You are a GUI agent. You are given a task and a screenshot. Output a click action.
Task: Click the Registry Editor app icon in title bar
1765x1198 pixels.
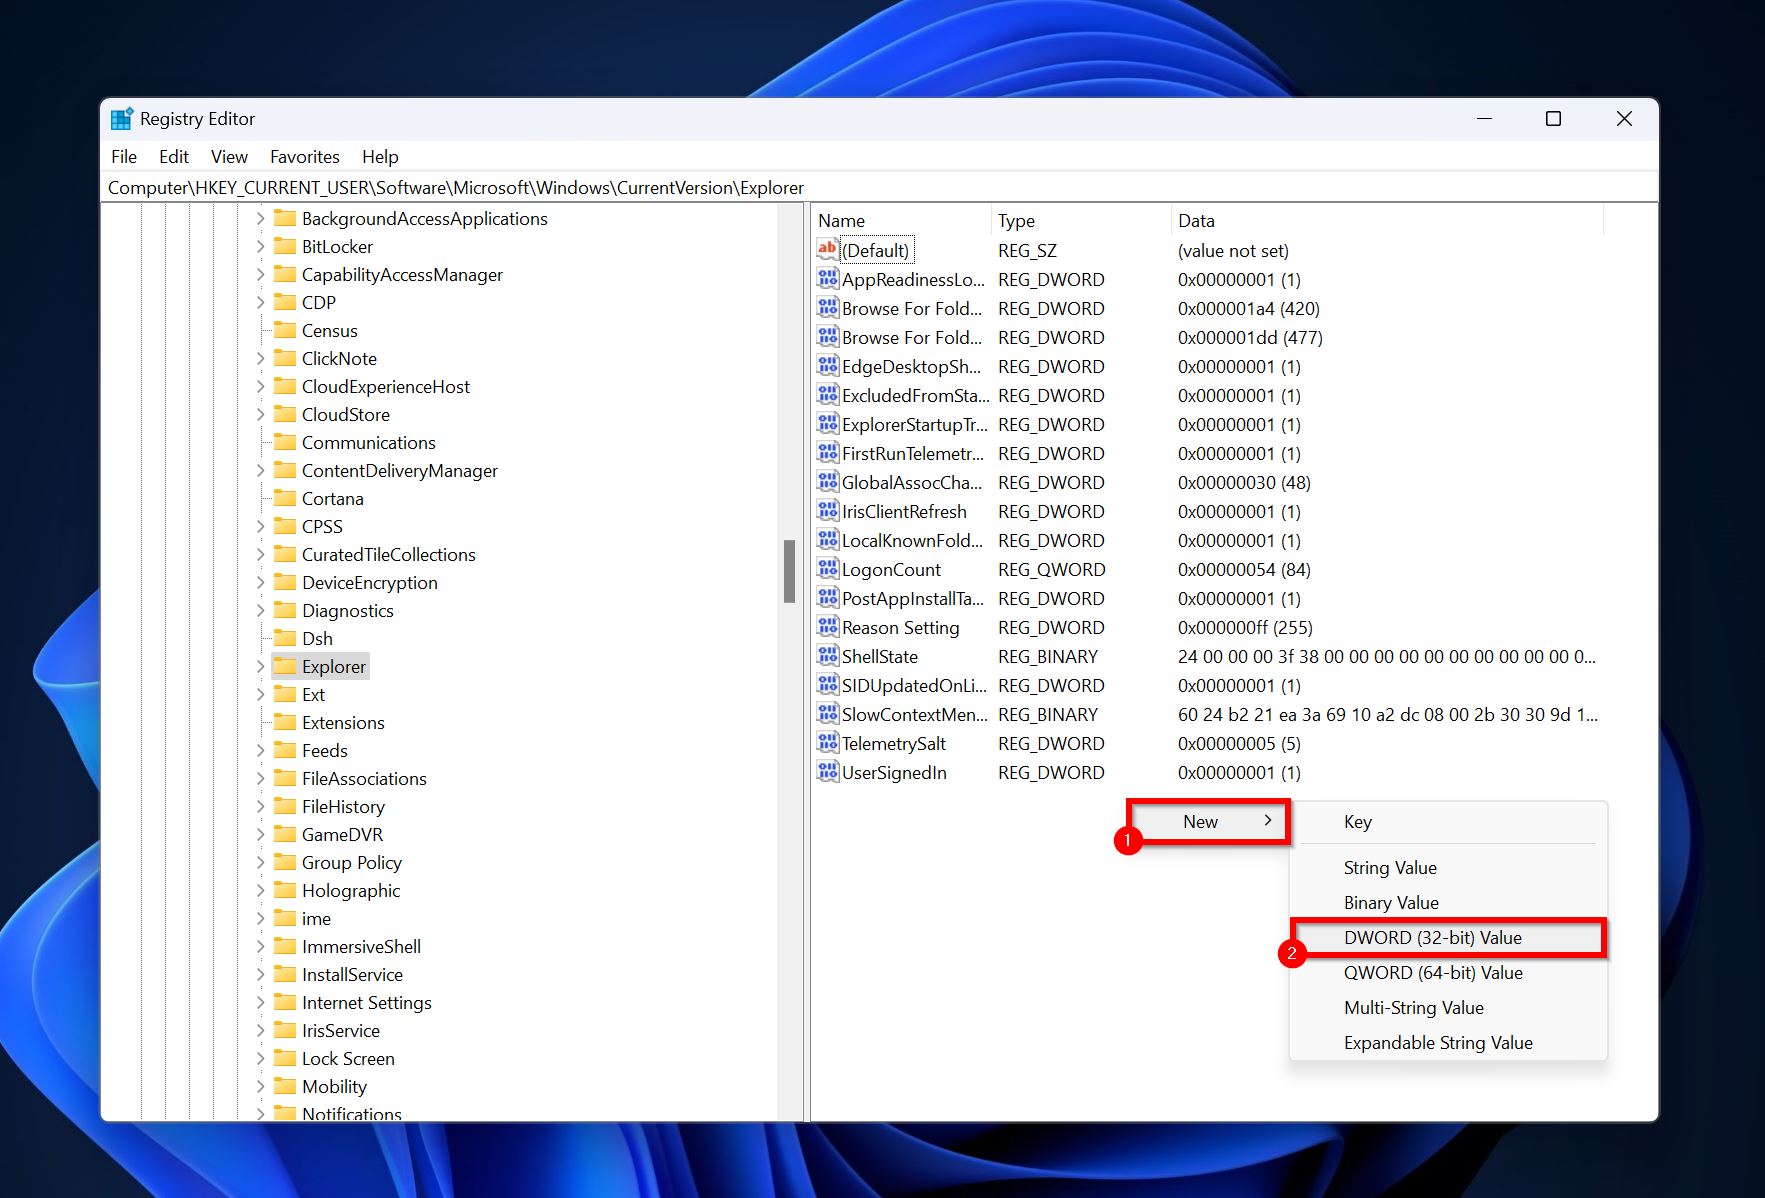pos(122,119)
